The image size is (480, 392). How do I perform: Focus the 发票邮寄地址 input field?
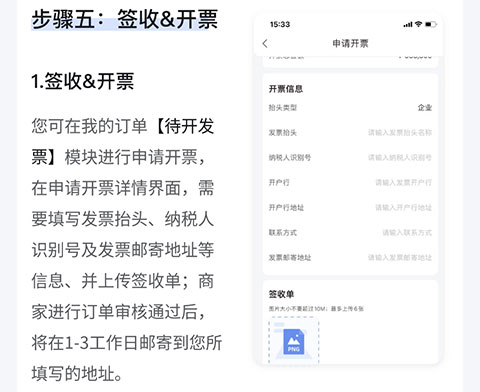400,257
